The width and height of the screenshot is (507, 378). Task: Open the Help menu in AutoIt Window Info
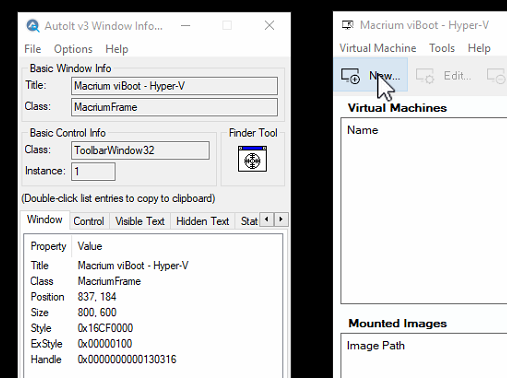[x=117, y=49]
